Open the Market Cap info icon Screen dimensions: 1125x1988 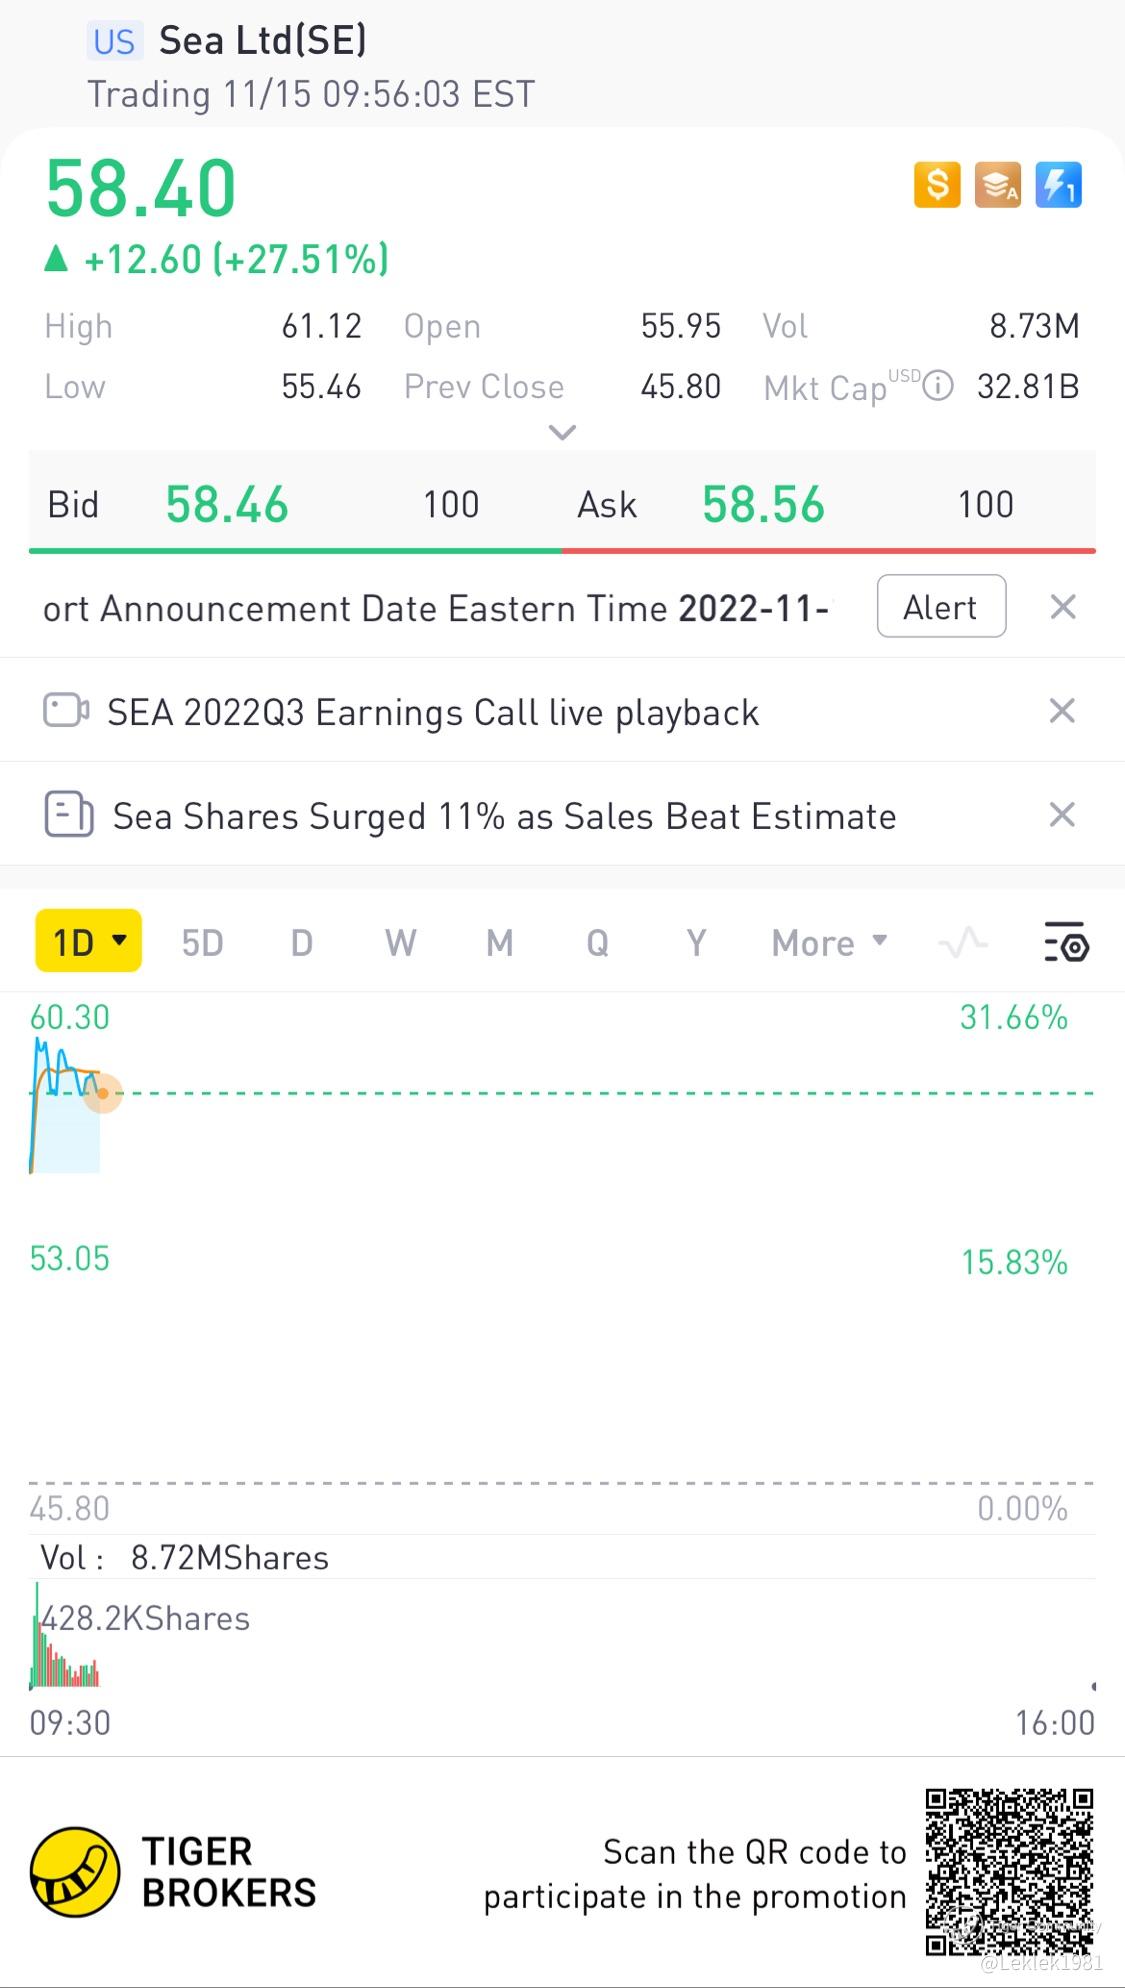(938, 386)
